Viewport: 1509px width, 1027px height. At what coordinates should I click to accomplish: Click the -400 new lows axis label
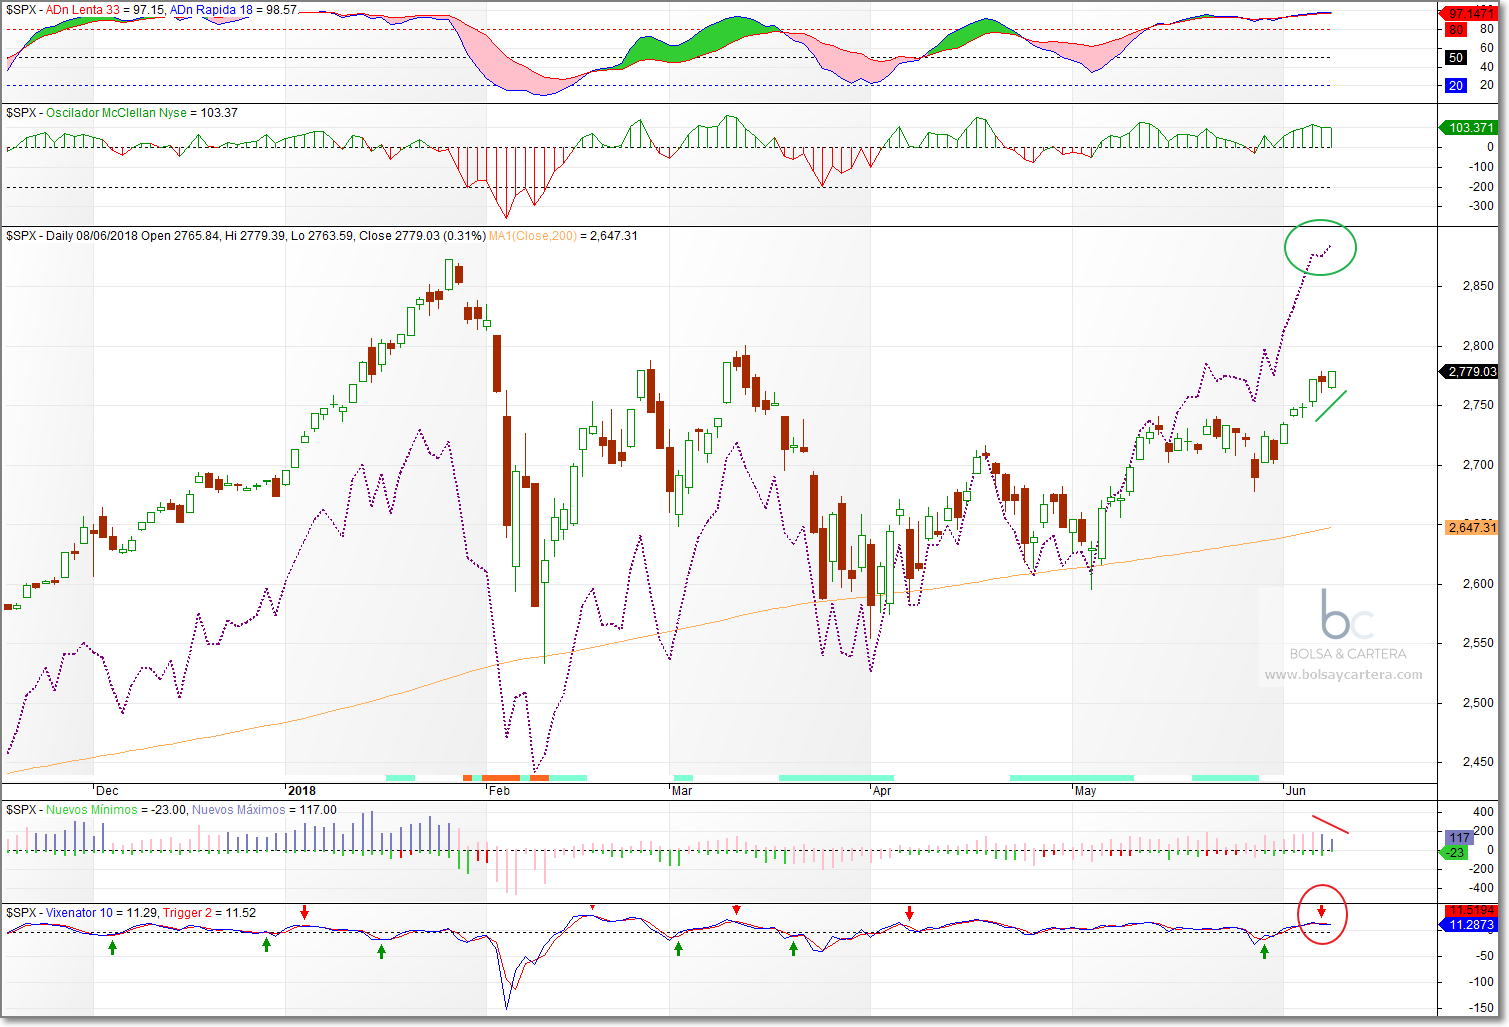[x=1482, y=888]
